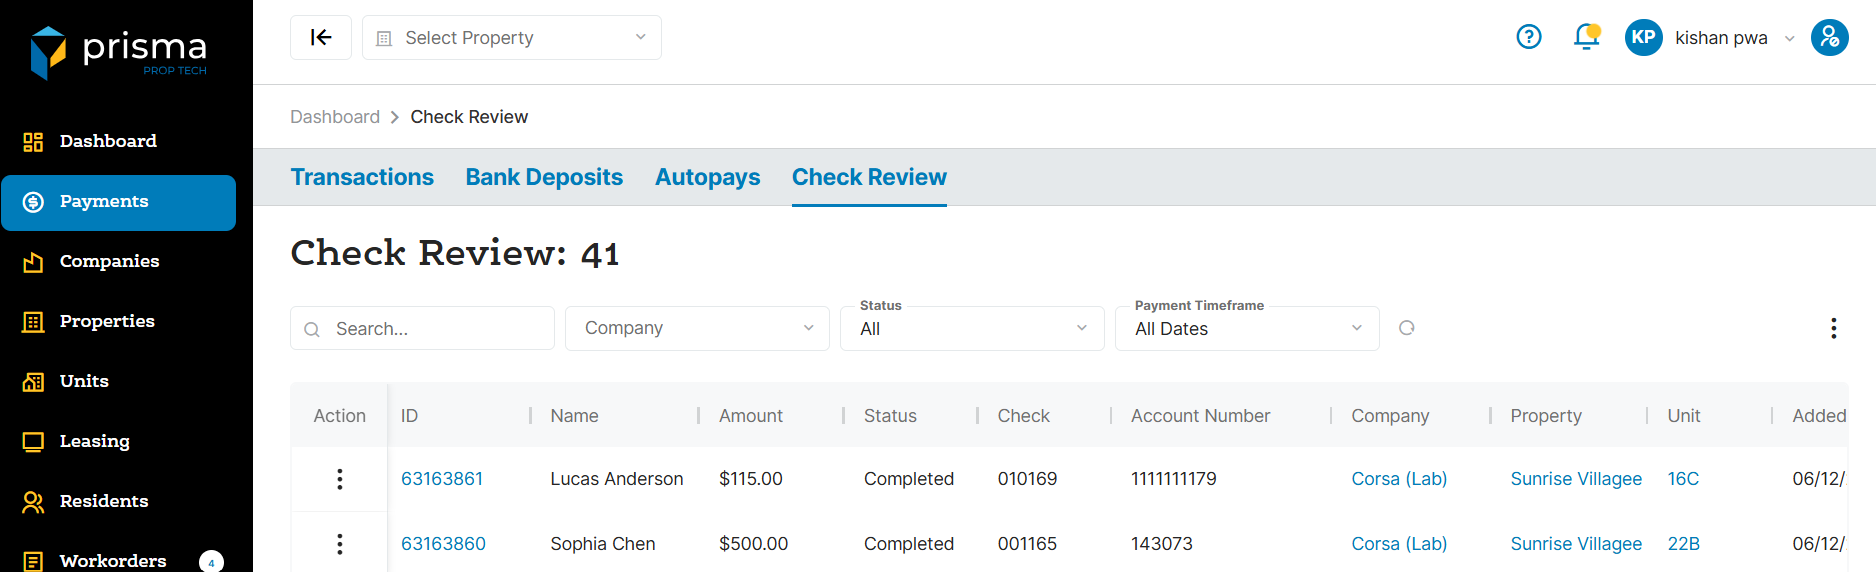Viewport: 1876px width, 572px height.
Task: Open check ID 63163861 link
Action: pyautogui.click(x=442, y=479)
